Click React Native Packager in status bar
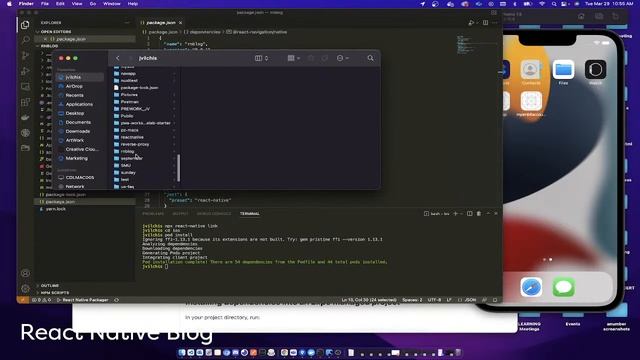This screenshot has height=360, width=640. click(82, 300)
